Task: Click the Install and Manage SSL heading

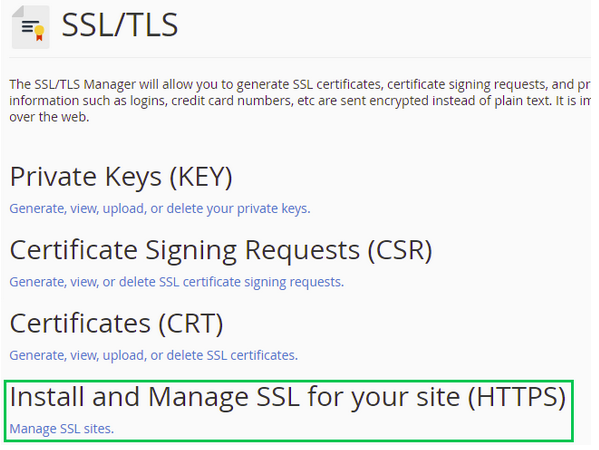Action: click(288, 397)
